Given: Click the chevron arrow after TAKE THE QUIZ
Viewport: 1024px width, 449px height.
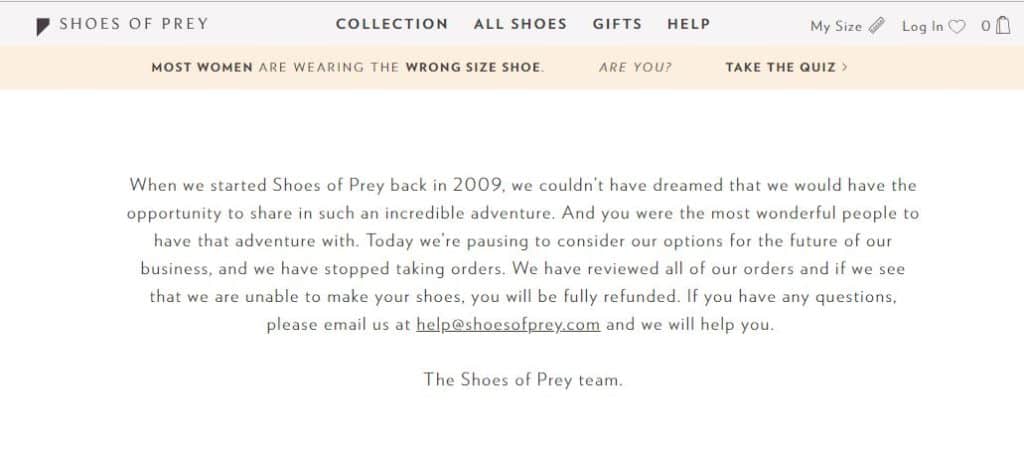Looking at the screenshot, I should pyautogui.click(x=844, y=67).
